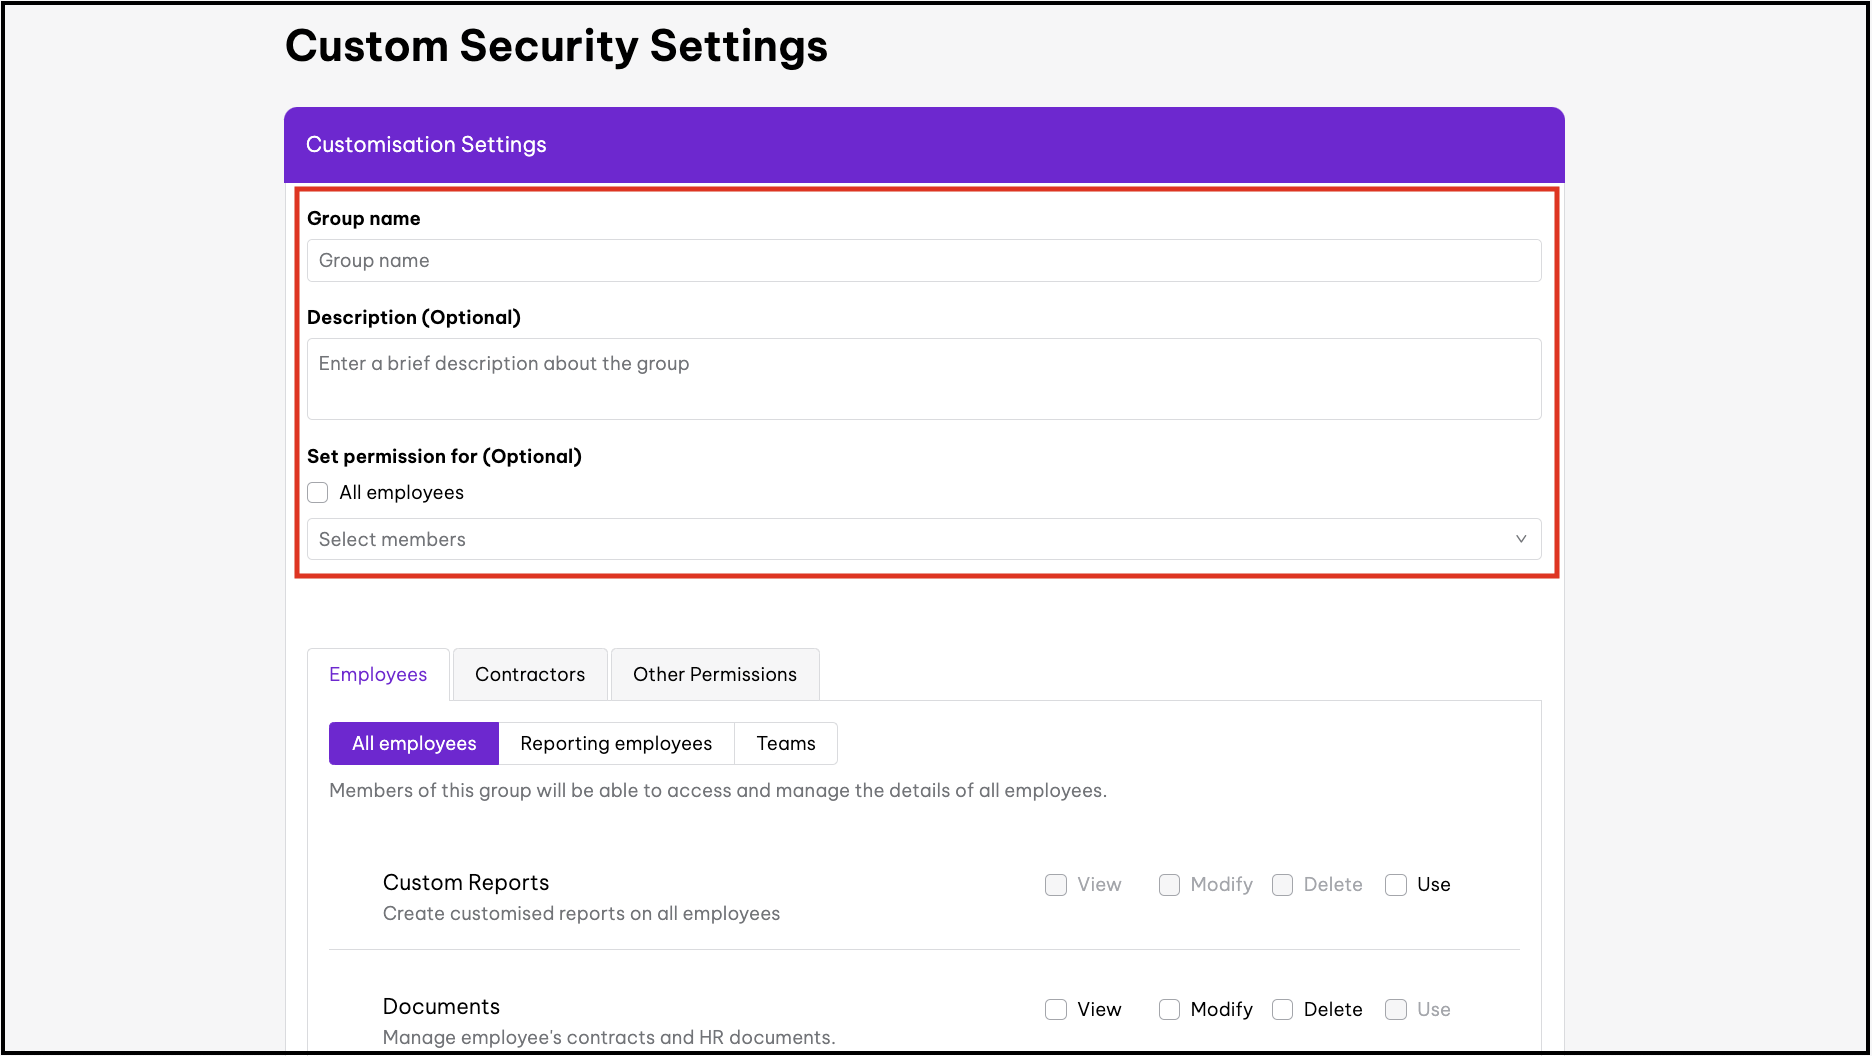
Task: Tick the All employees permission checkbox
Action: (x=318, y=493)
